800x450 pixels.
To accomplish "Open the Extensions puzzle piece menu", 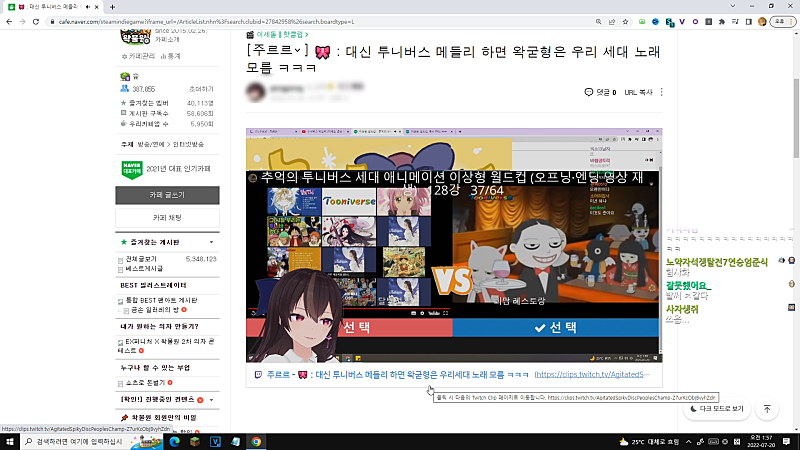I will tap(721, 22).
